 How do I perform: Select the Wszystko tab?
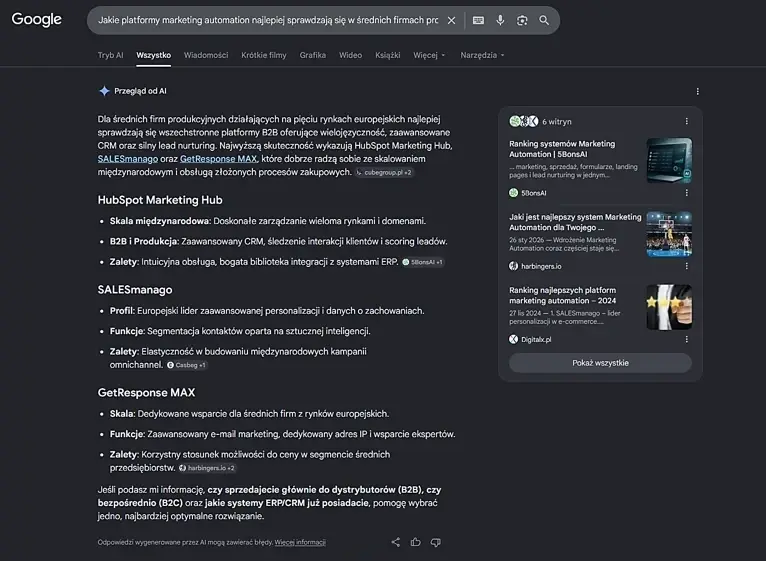pos(153,55)
